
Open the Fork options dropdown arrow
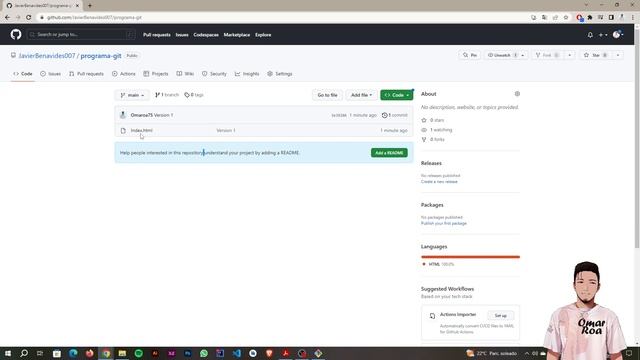pos(569,55)
